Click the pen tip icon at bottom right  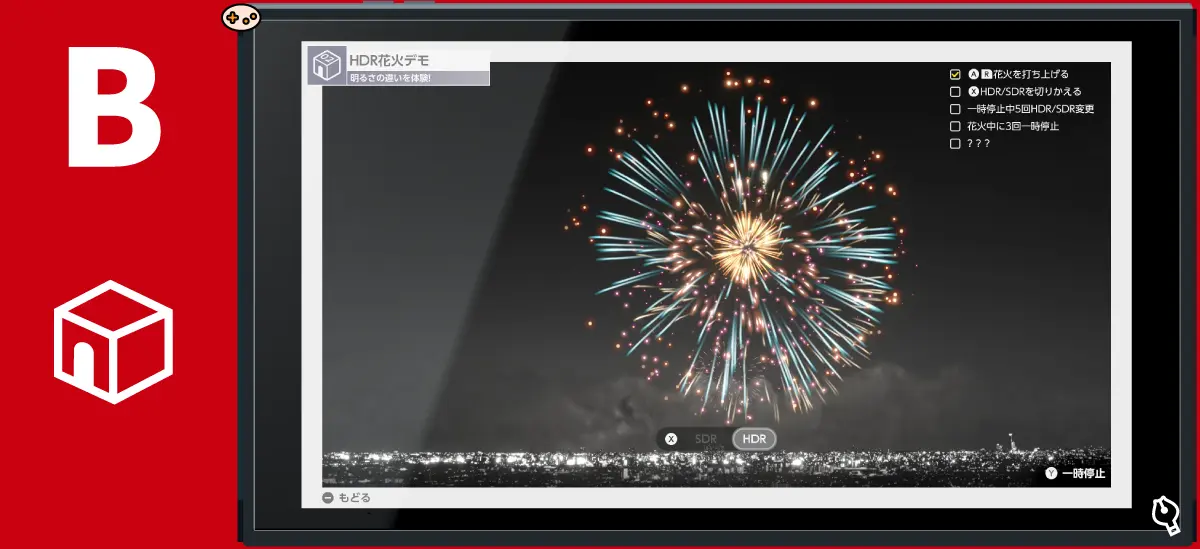[1165, 513]
